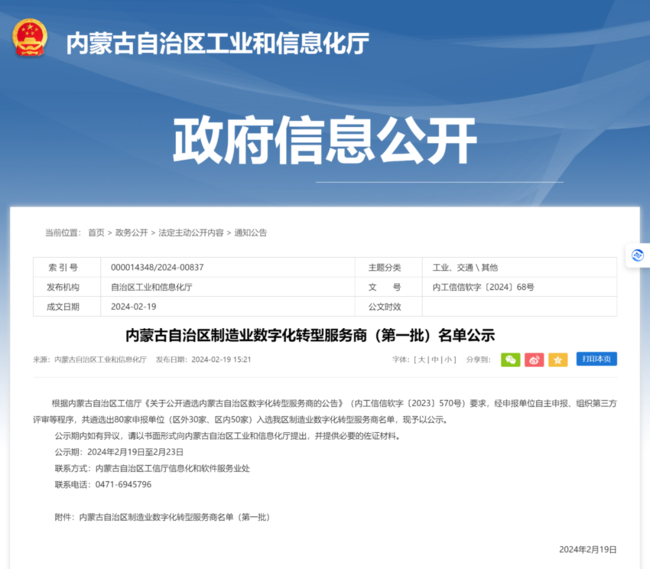Click the index number 000014348/2024-00837
The image size is (650, 569).
[157, 268]
